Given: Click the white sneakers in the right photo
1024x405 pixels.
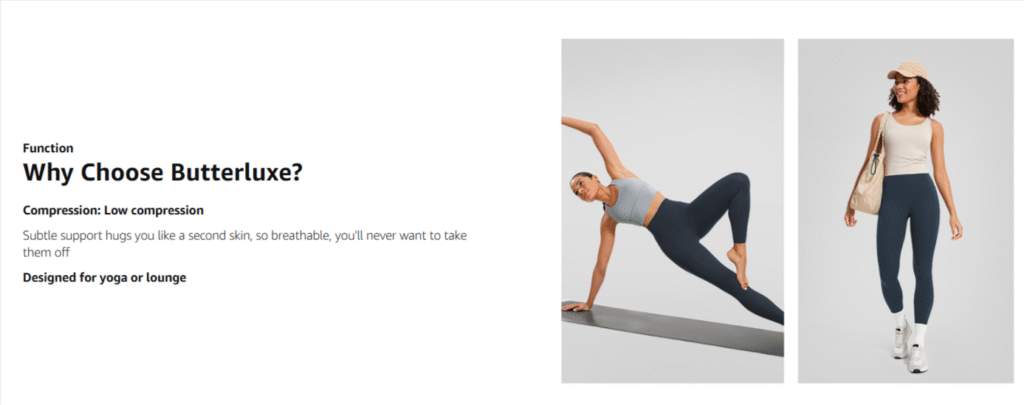Looking at the screenshot, I should coord(910,348).
